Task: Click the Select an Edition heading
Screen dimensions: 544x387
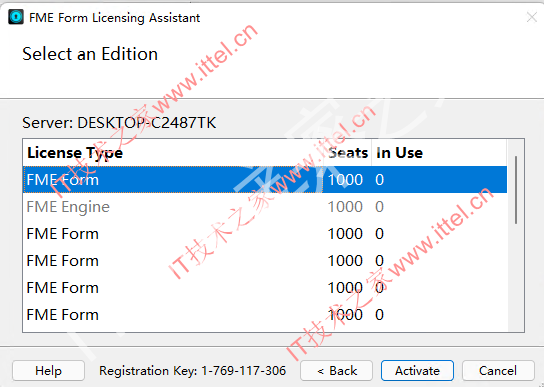Action: (x=90, y=54)
